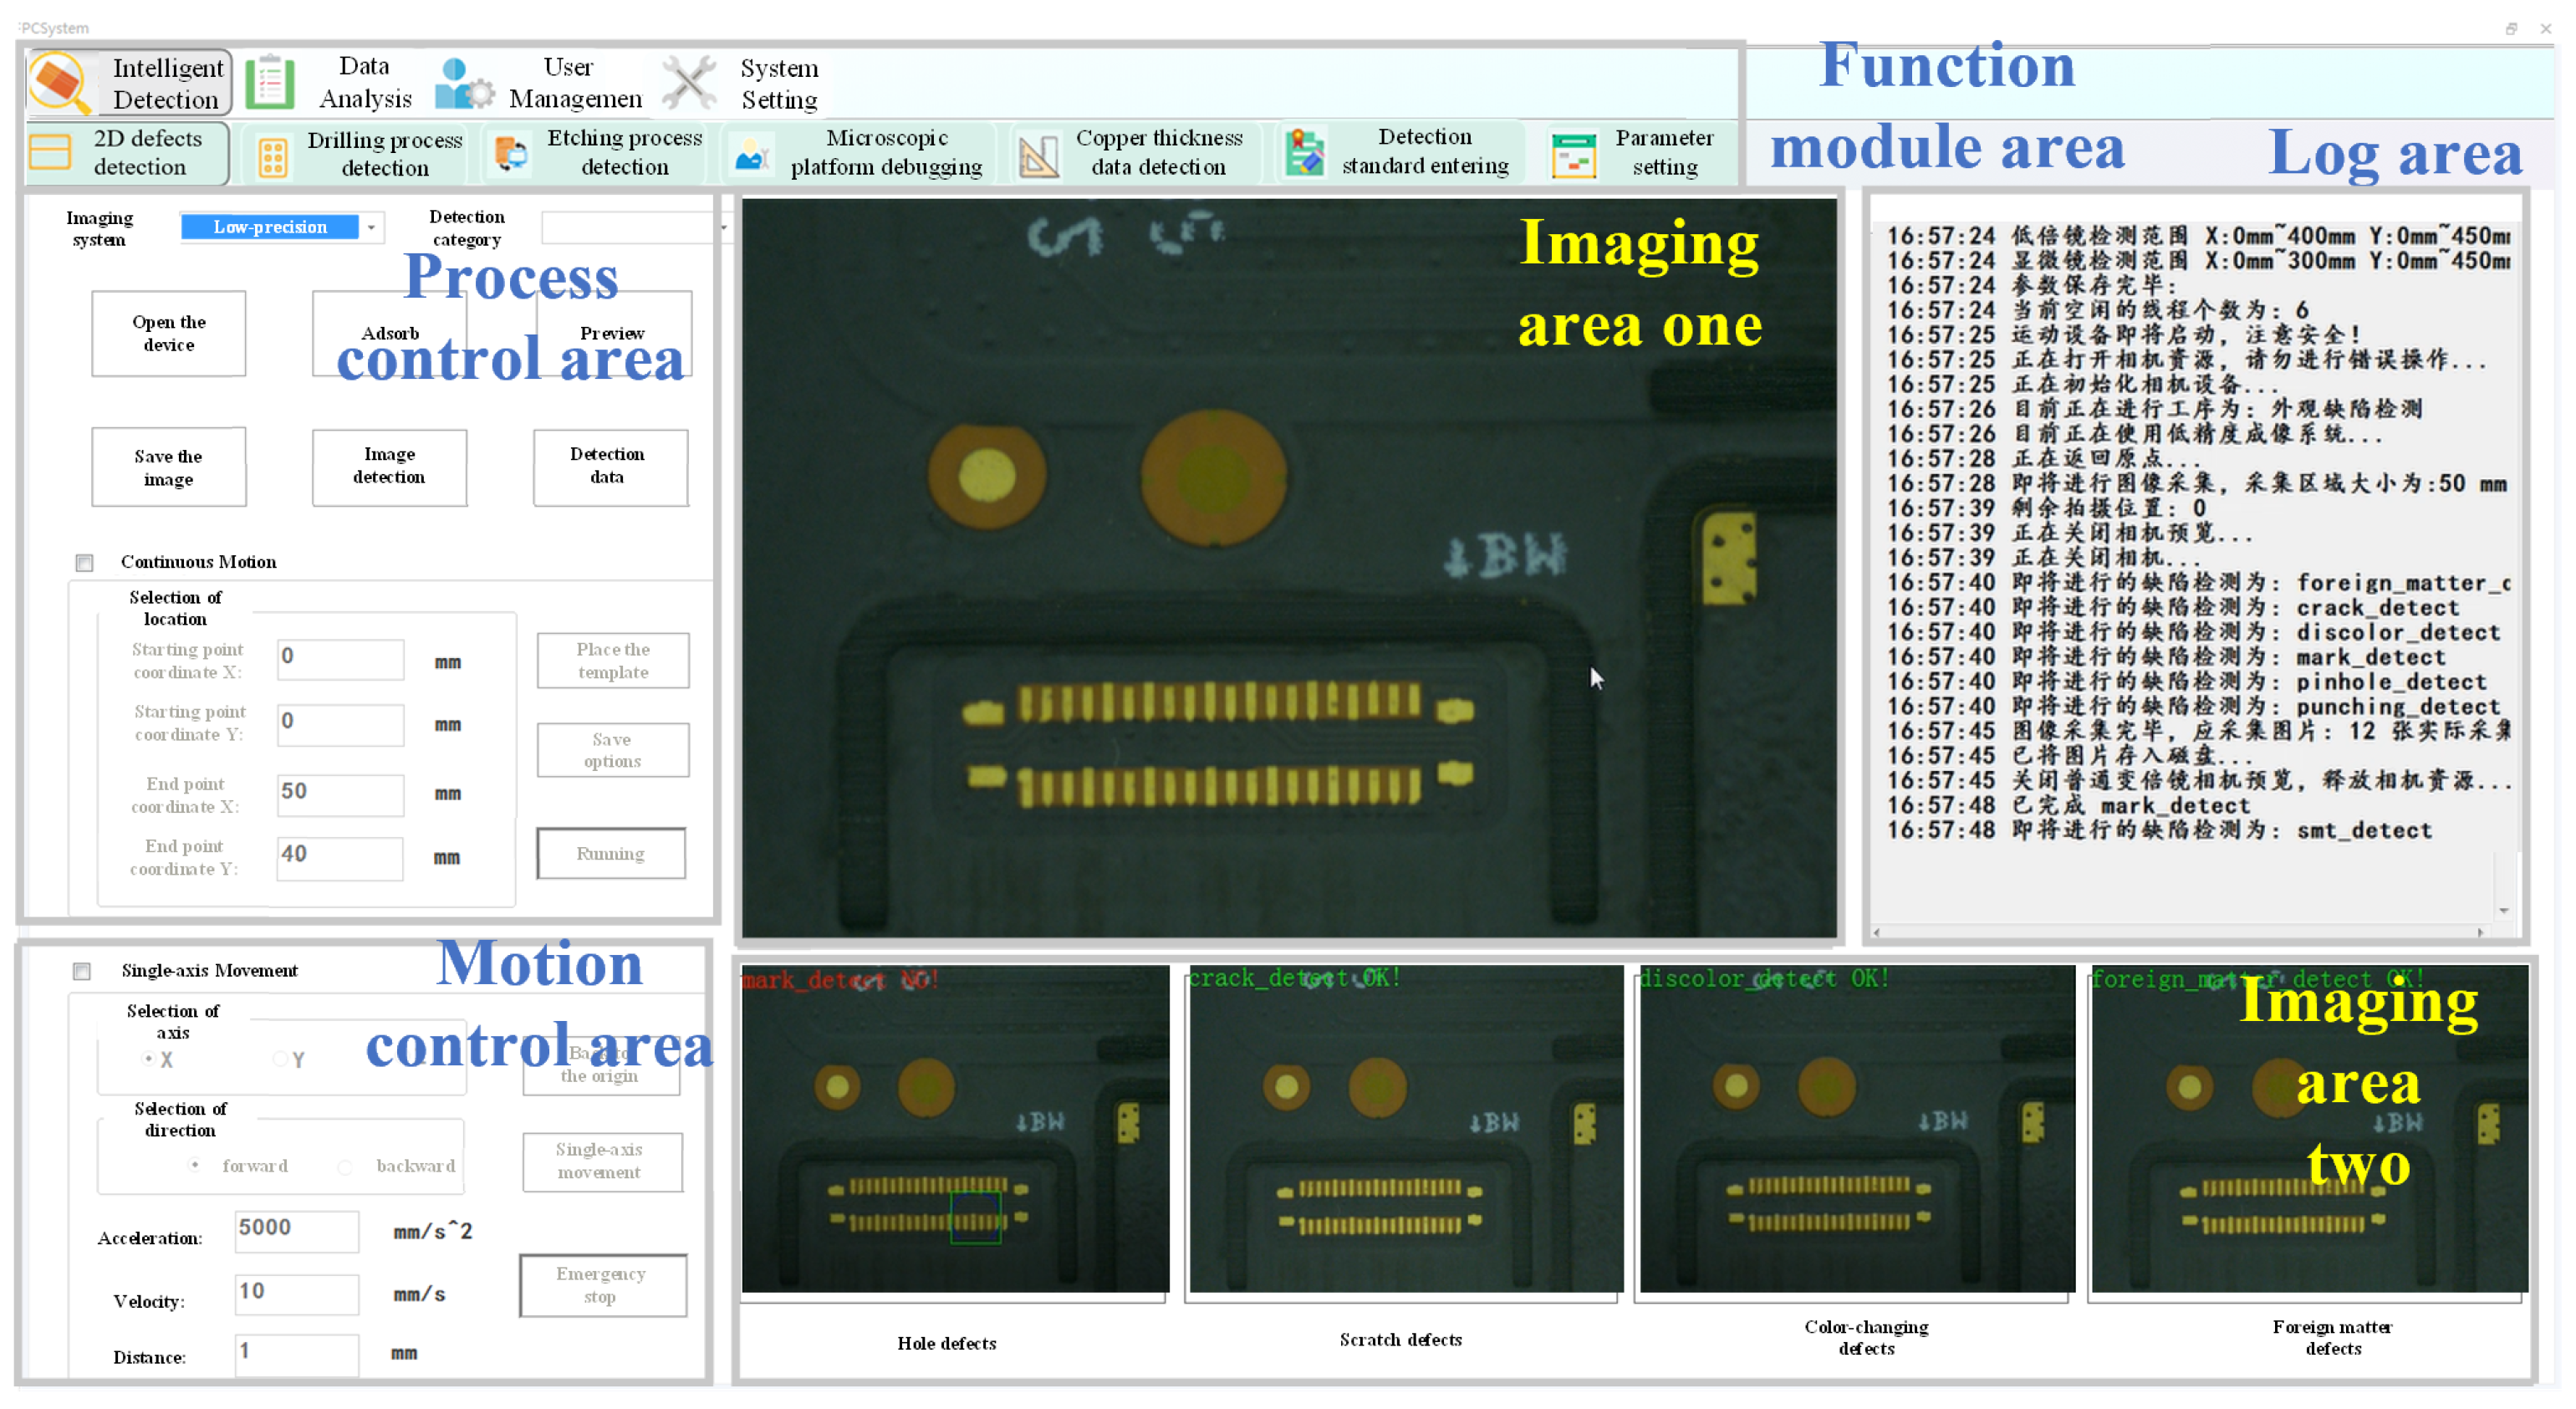Select the backward direction radio button
The height and width of the screenshot is (1409, 2576).
345,1167
